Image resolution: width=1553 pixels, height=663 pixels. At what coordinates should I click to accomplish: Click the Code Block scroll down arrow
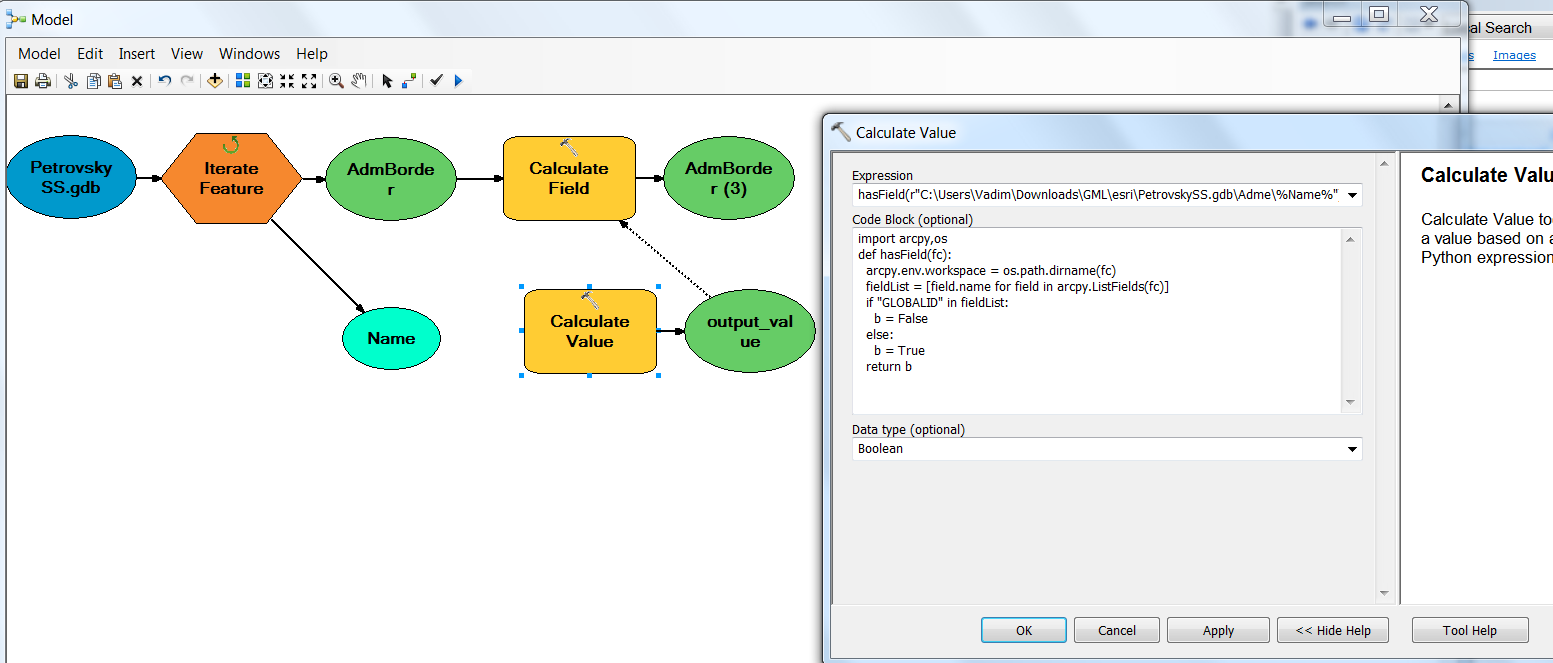pos(1350,402)
